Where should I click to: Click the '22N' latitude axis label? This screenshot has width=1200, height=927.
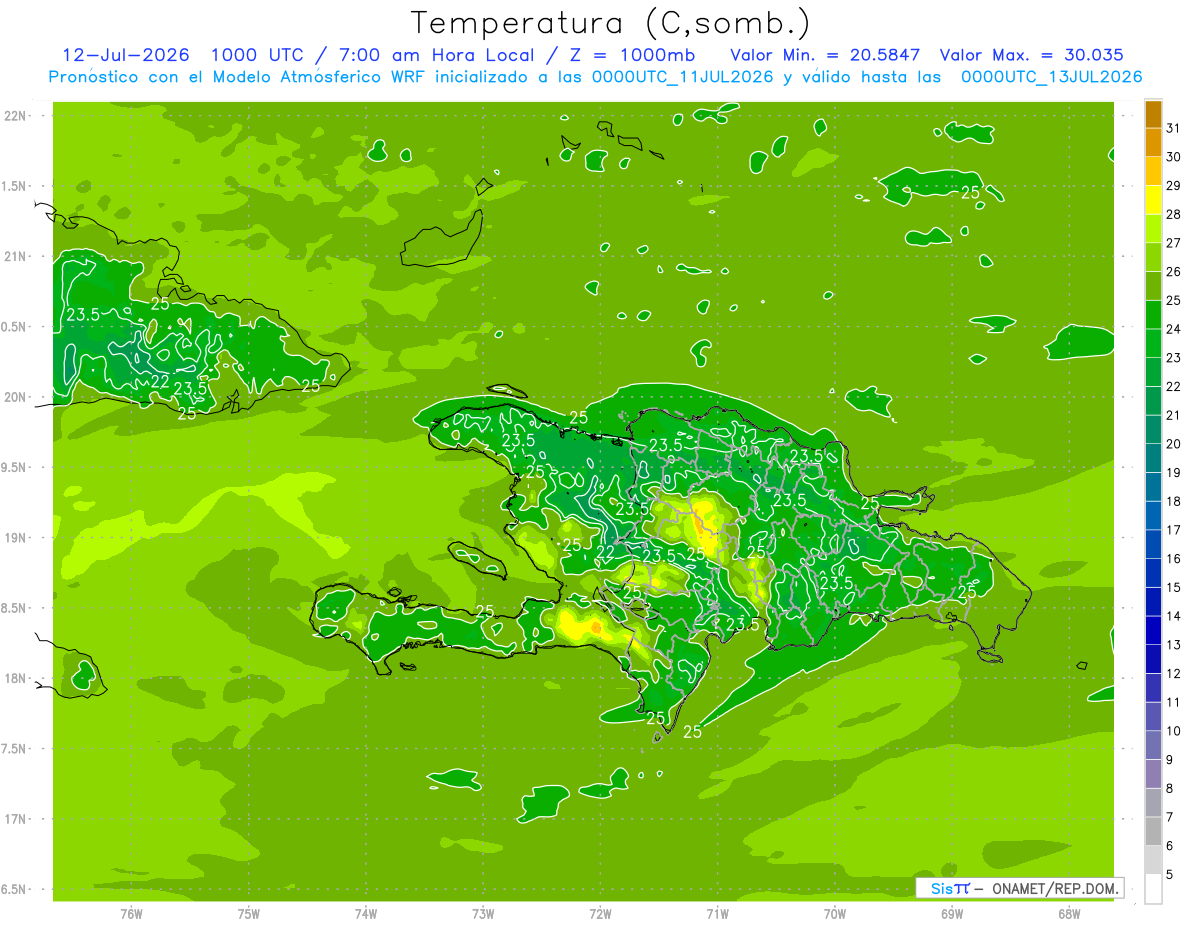(16, 115)
